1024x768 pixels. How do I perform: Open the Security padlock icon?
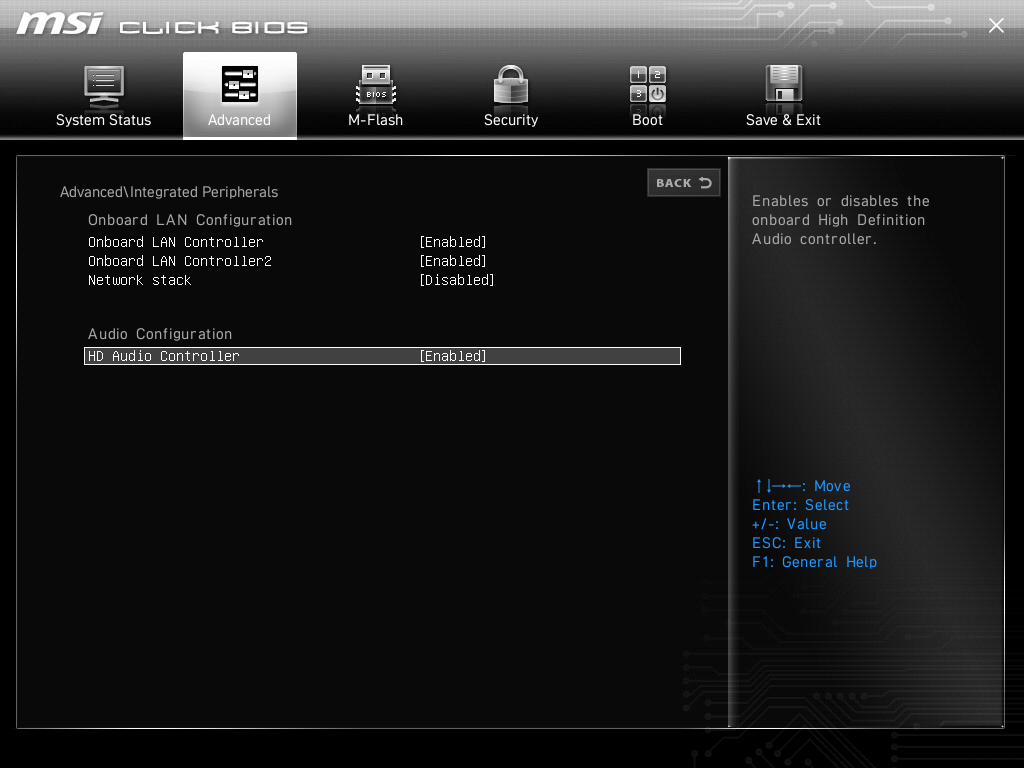(511, 85)
